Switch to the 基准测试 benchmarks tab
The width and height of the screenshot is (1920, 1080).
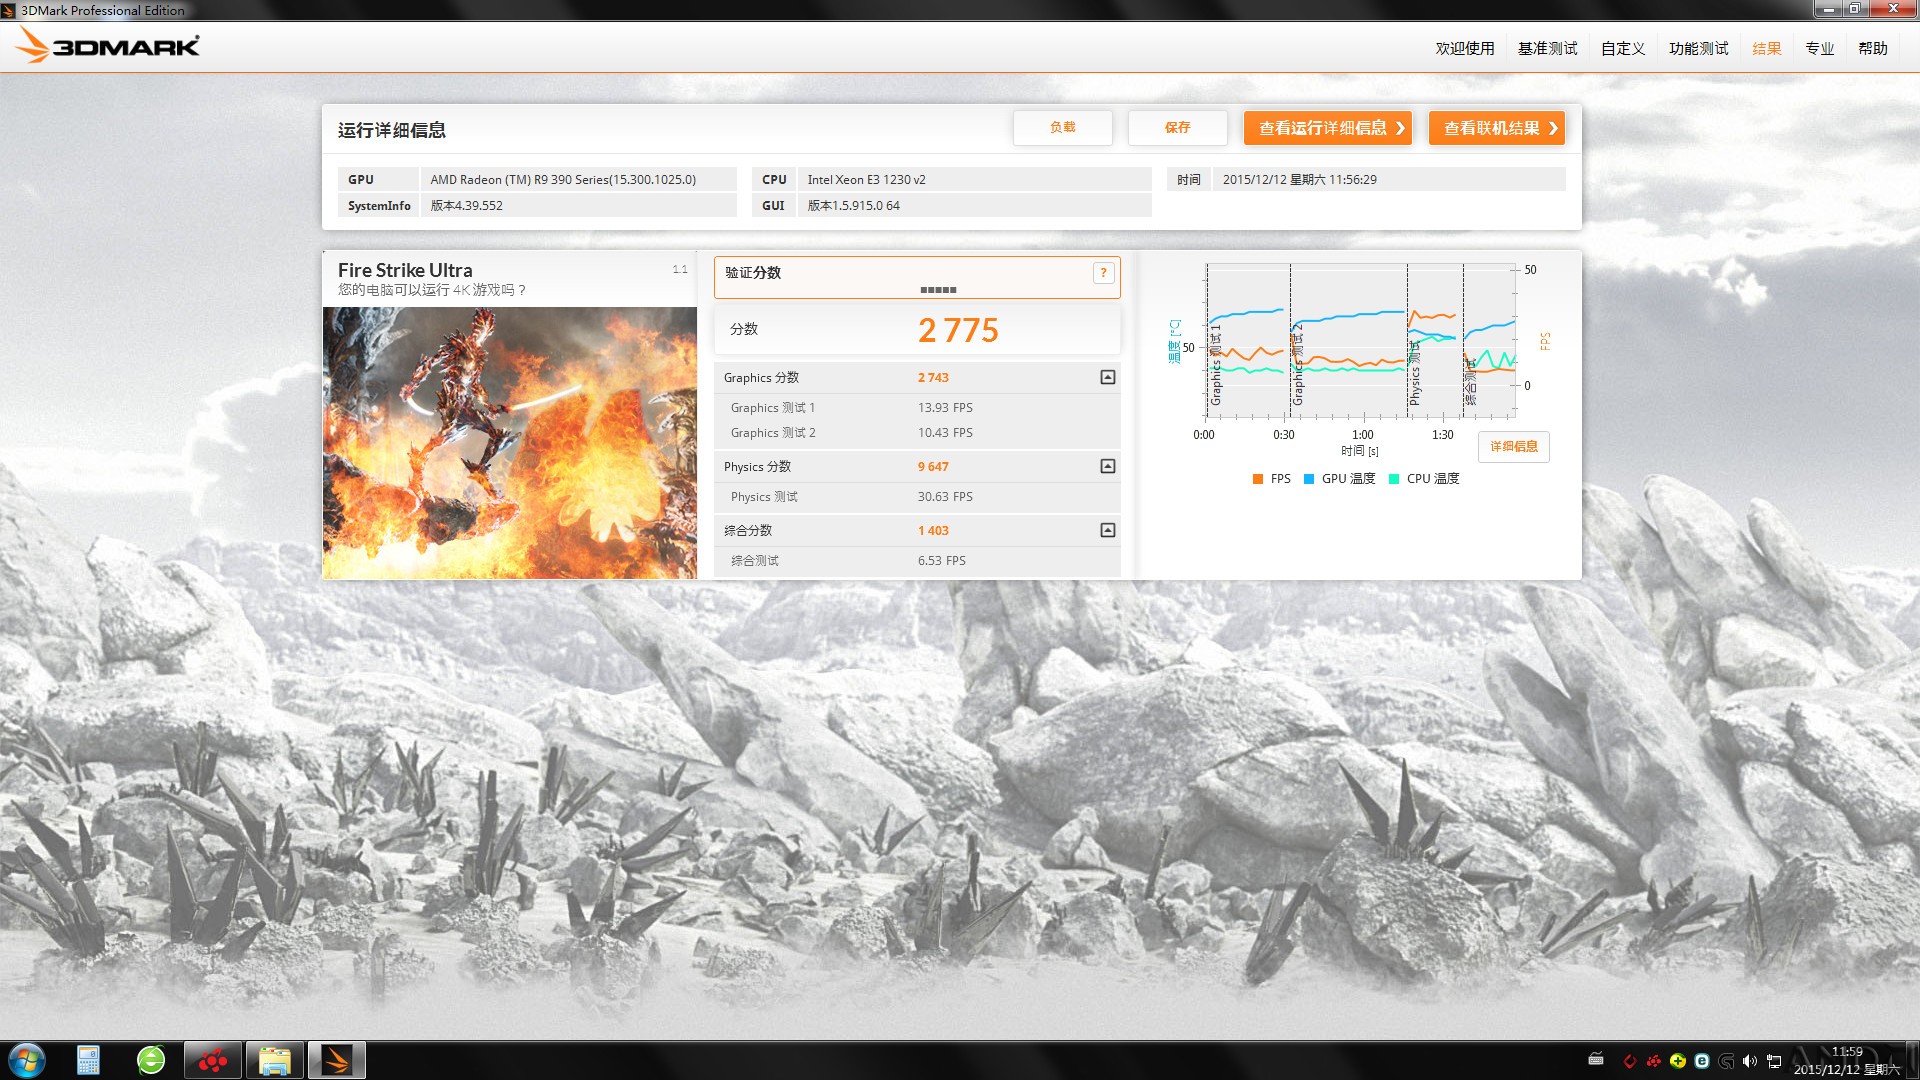pos(1547,48)
